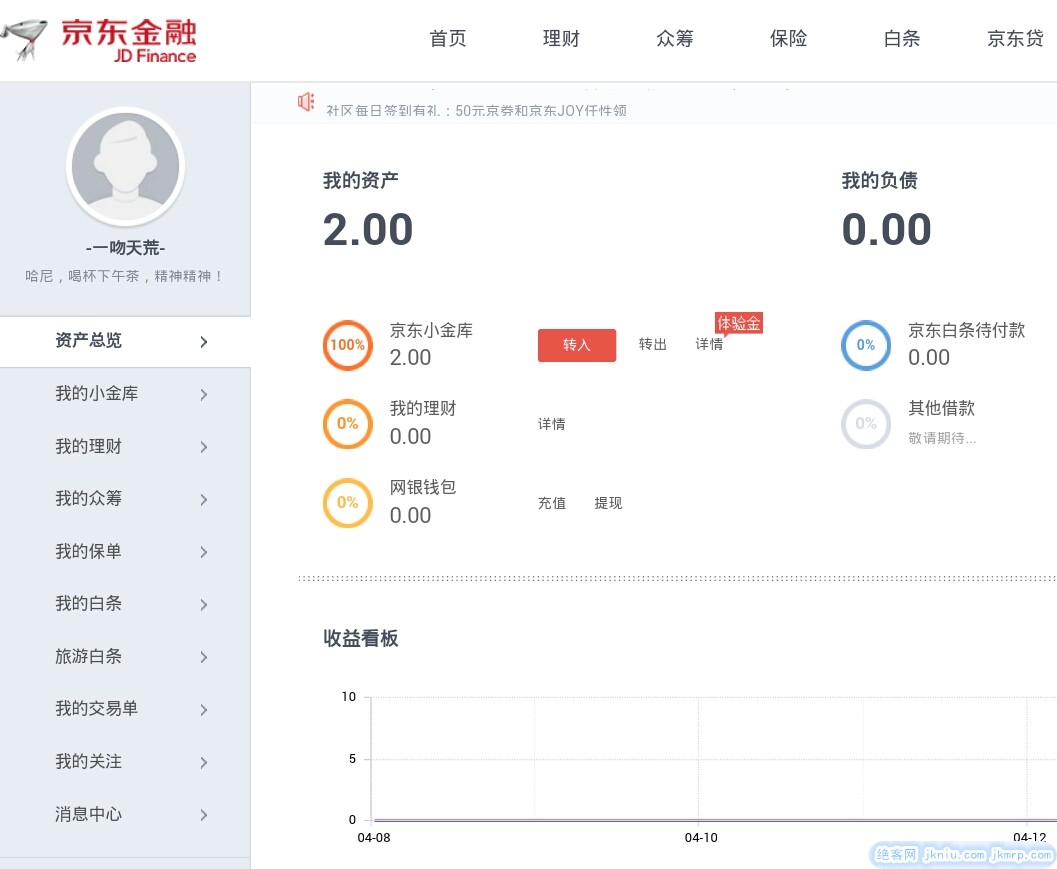Expand 我的白条 sidebar chevron

pyautogui.click(x=203, y=605)
